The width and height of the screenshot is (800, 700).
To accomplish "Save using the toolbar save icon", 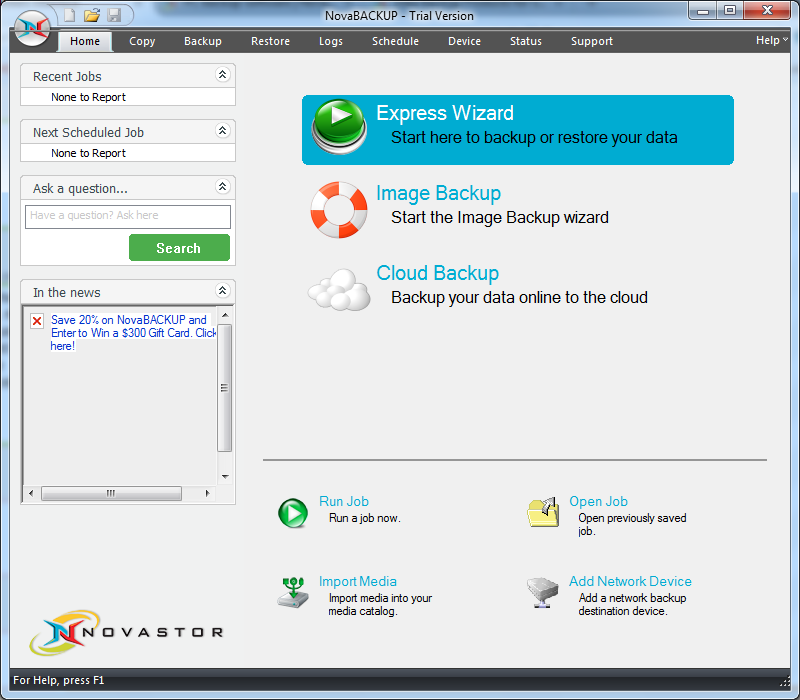I will pos(112,15).
